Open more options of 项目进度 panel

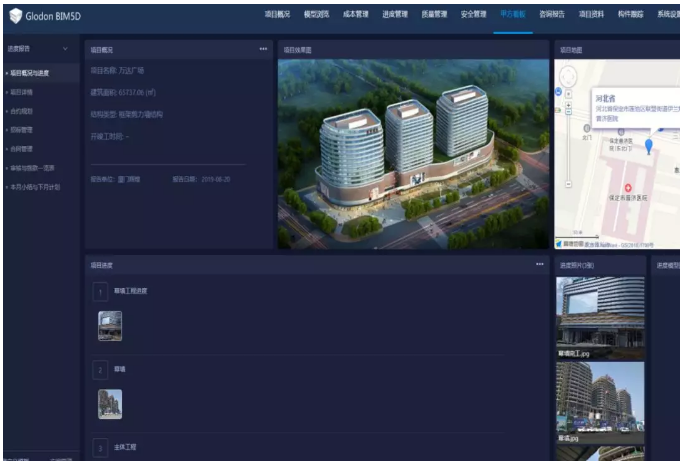click(540, 264)
